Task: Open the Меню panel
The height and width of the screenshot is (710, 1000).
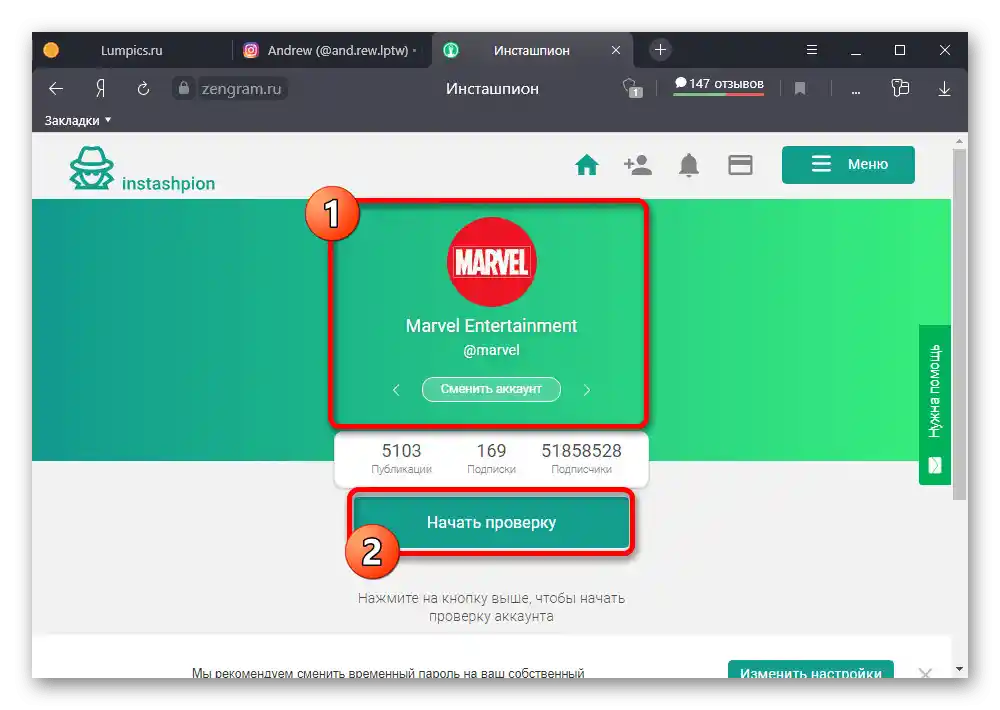Action: pos(848,164)
